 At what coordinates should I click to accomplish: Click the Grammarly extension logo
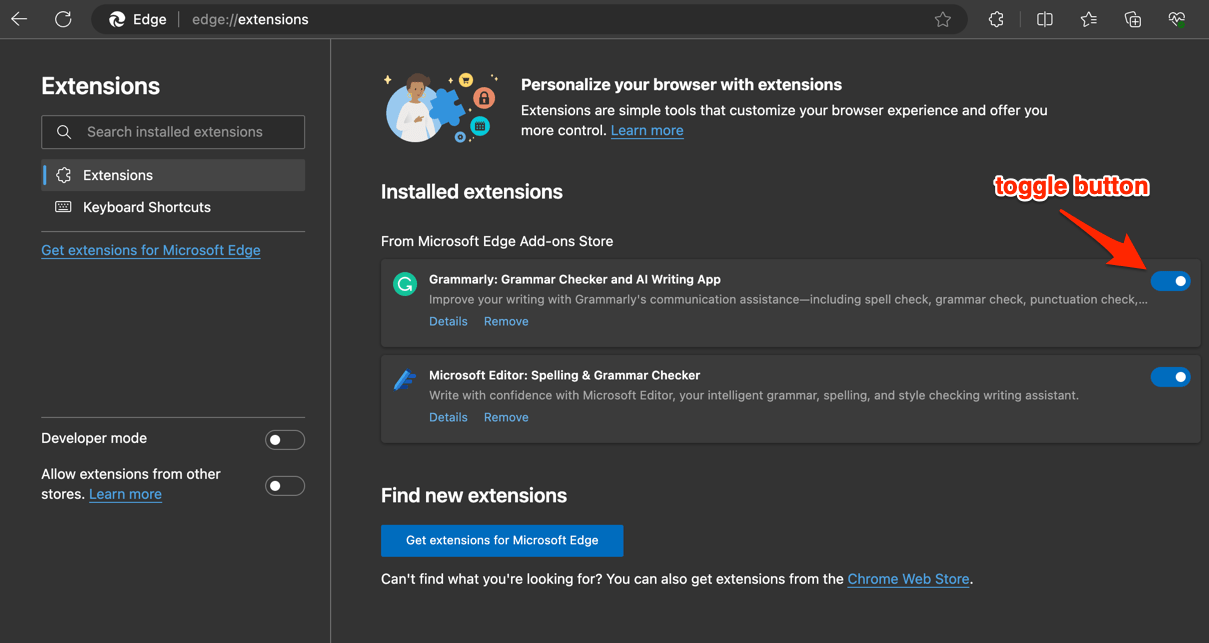click(405, 284)
